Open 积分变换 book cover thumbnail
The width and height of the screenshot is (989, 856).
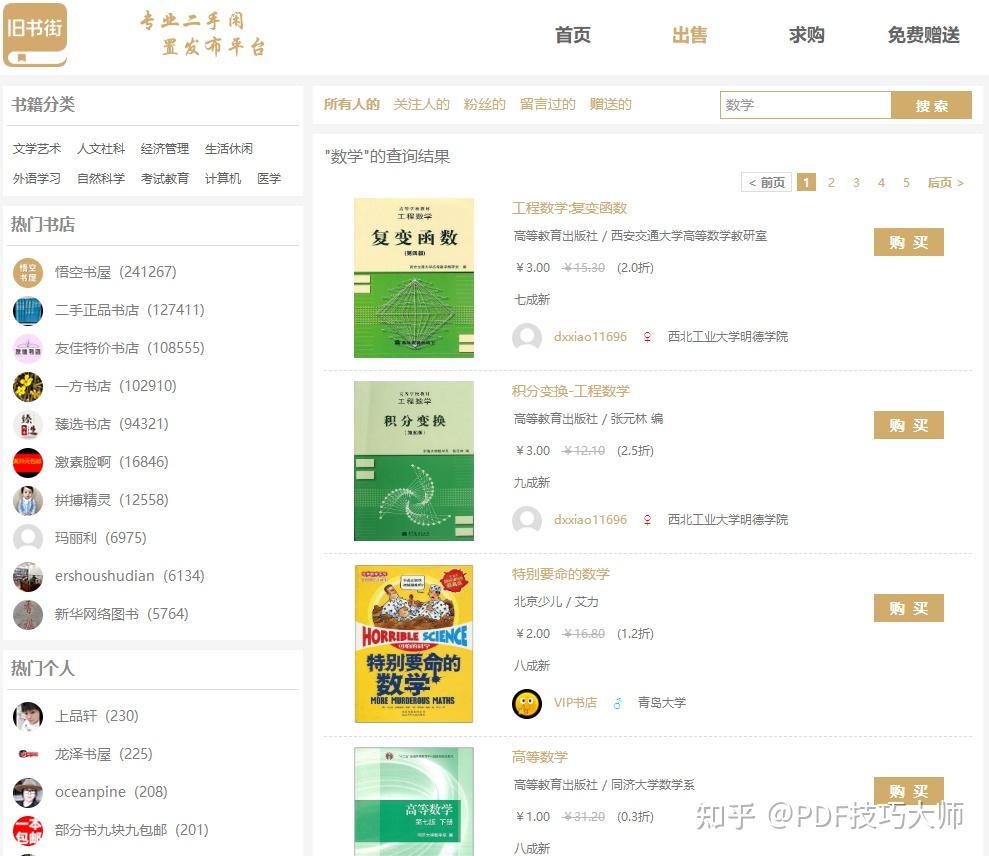(x=414, y=461)
